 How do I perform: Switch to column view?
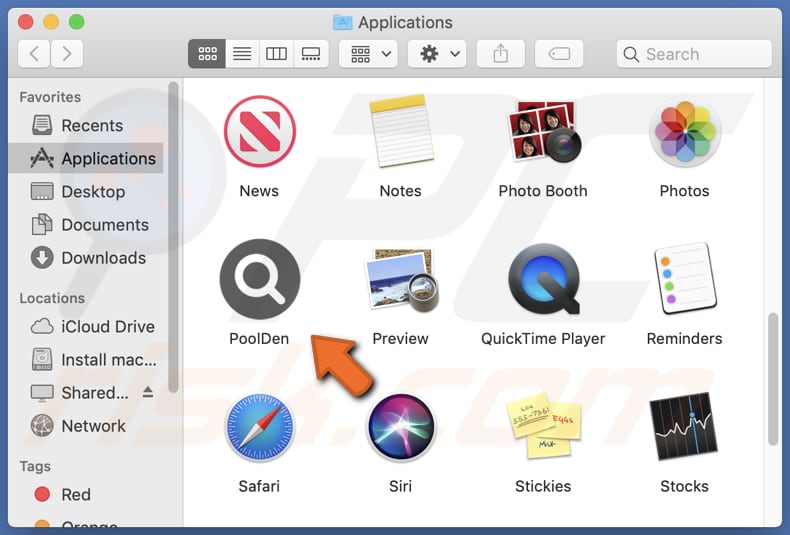click(276, 53)
